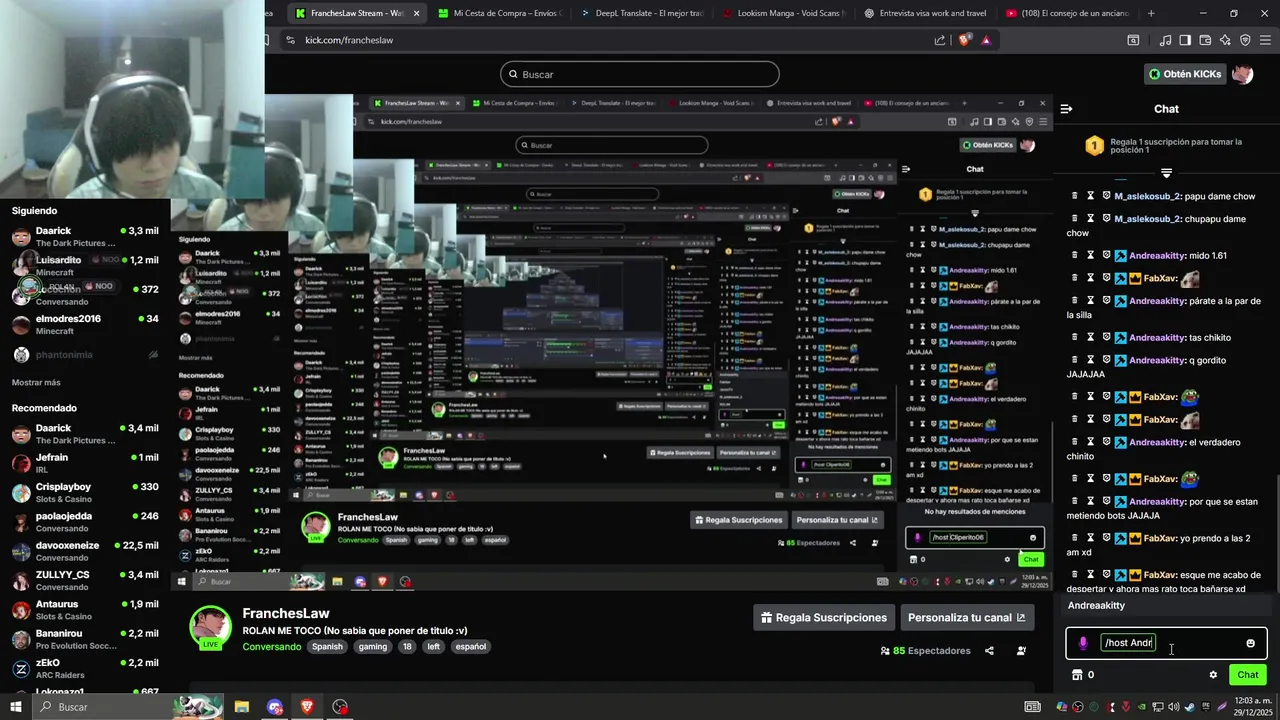Click Regala Suscripciones button
Image resolution: width=1280 pixels, height=720 pixels.
(x=823, y=618)
